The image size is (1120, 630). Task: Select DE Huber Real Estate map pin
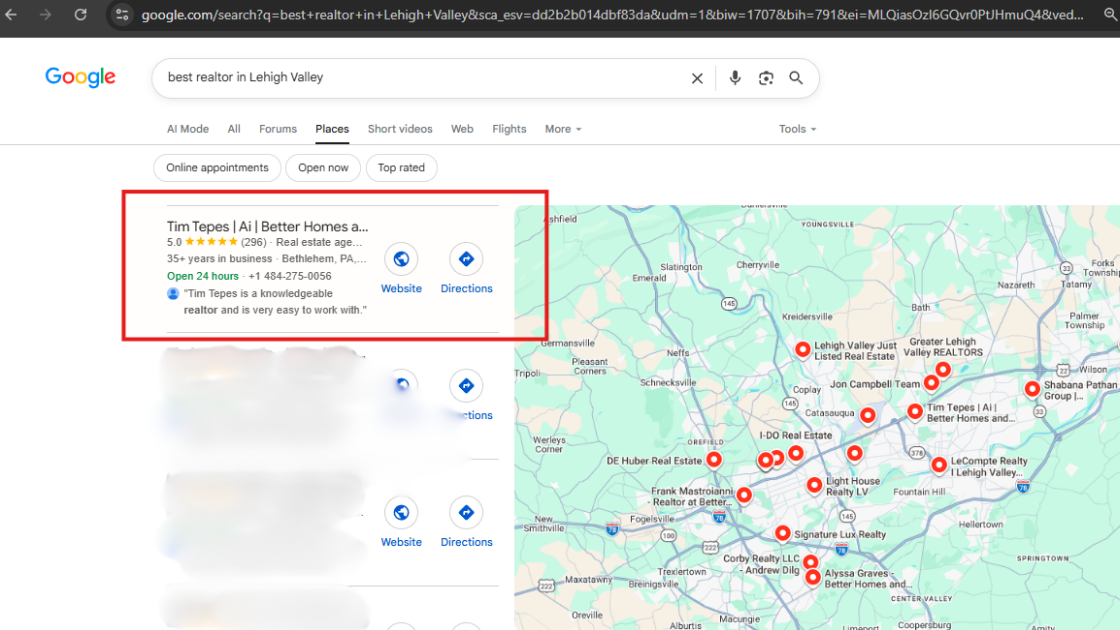tap(714, 459)
